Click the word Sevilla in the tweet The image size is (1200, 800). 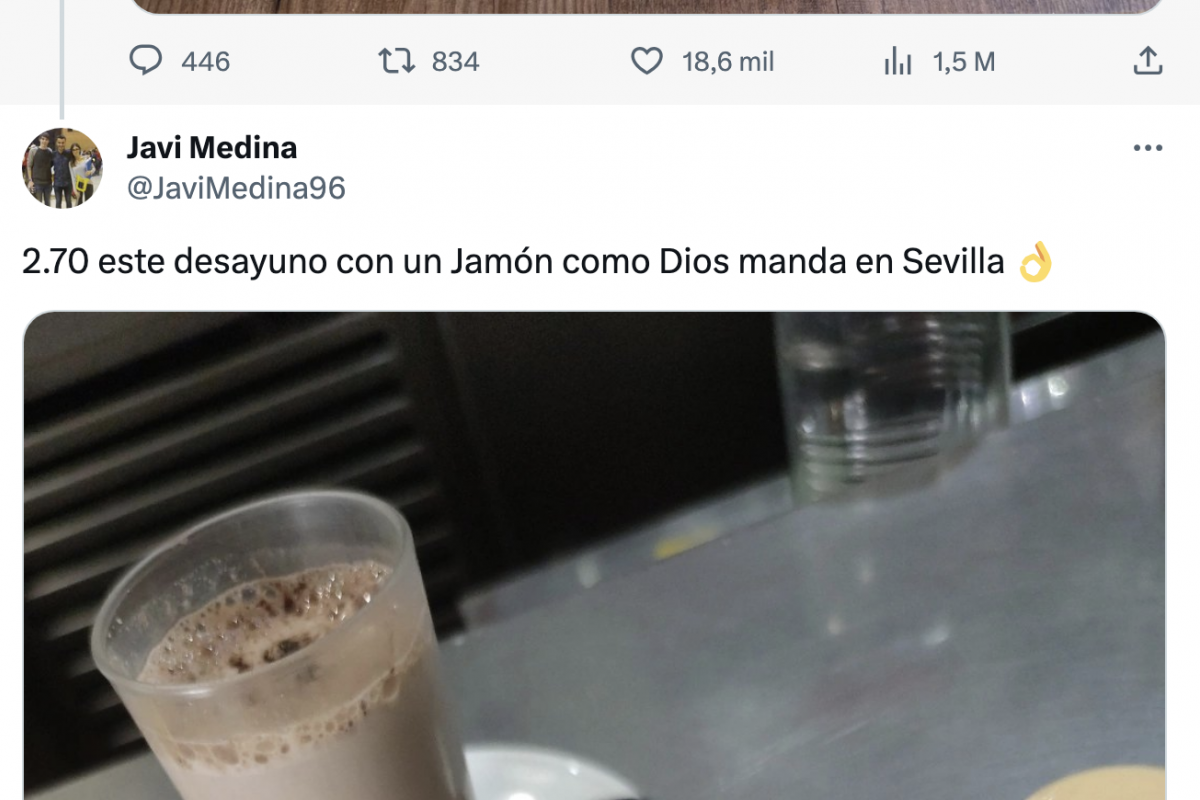(x=953, y=262)
